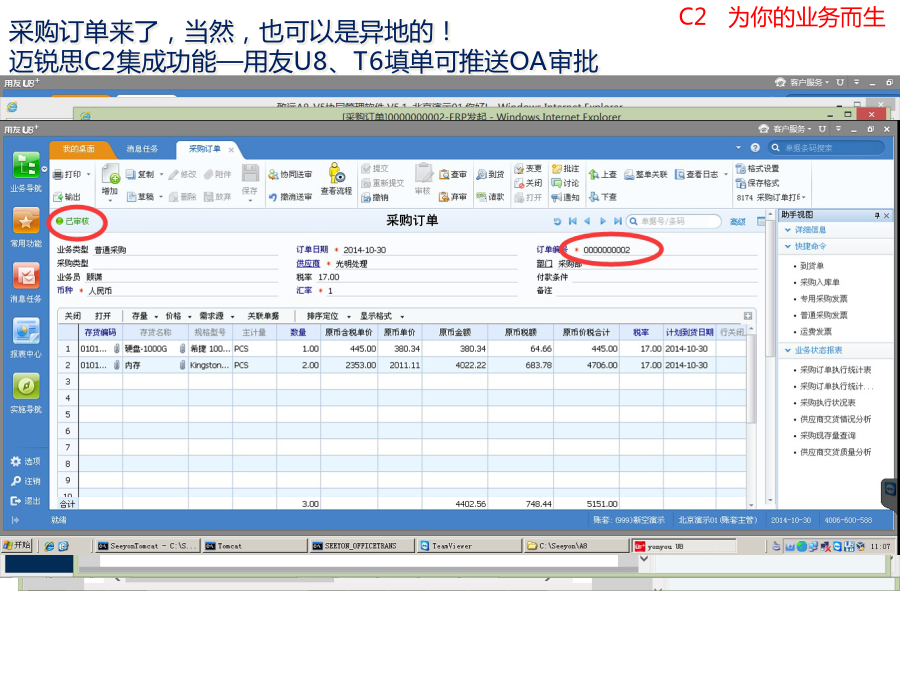Go to first record arrow
Screen dimensions: 900x675
572,221
